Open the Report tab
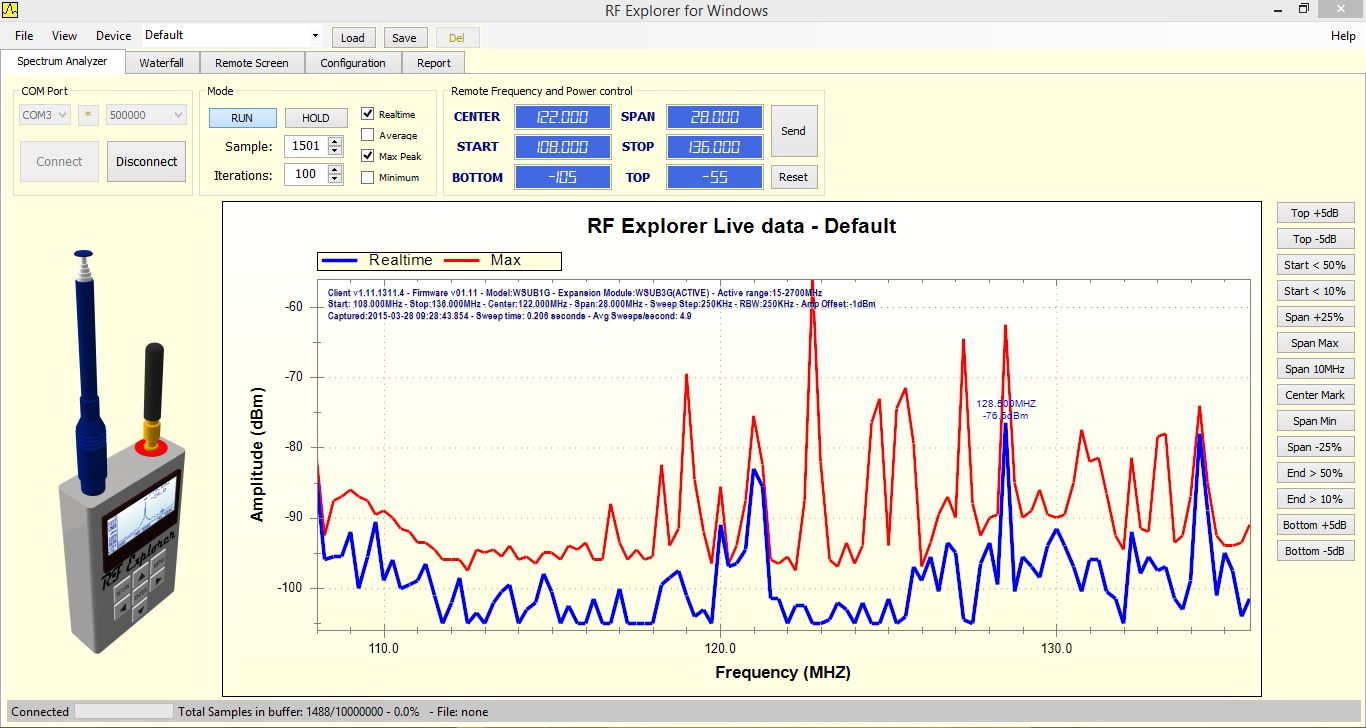 click(x=434, y=63)
